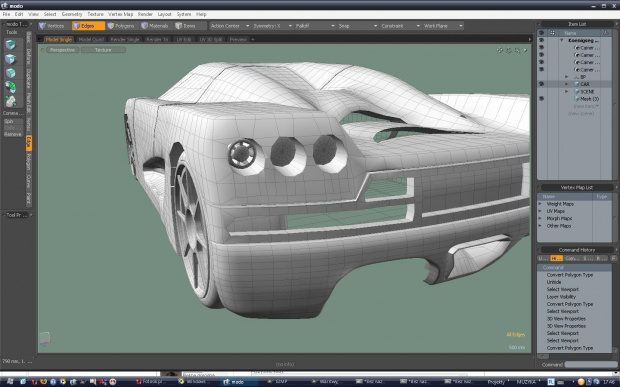Toggle visibility of the Koenigsegg scene root
The height and width of the screenshot is (387, 620).
[x=541, y=40]
